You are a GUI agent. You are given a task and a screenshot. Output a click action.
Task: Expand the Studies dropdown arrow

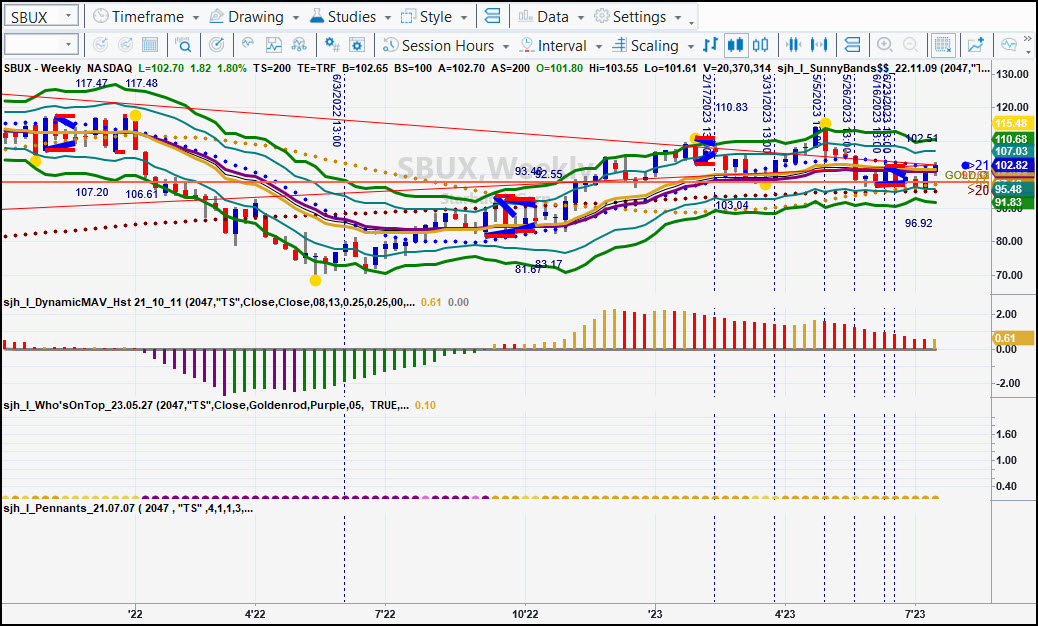(387, 17)
